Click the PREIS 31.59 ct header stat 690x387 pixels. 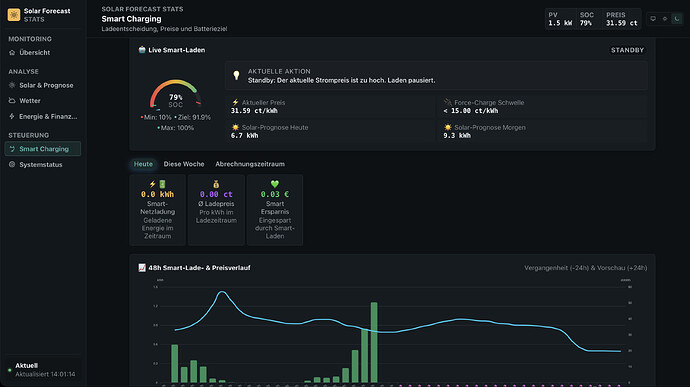[621, 19]
